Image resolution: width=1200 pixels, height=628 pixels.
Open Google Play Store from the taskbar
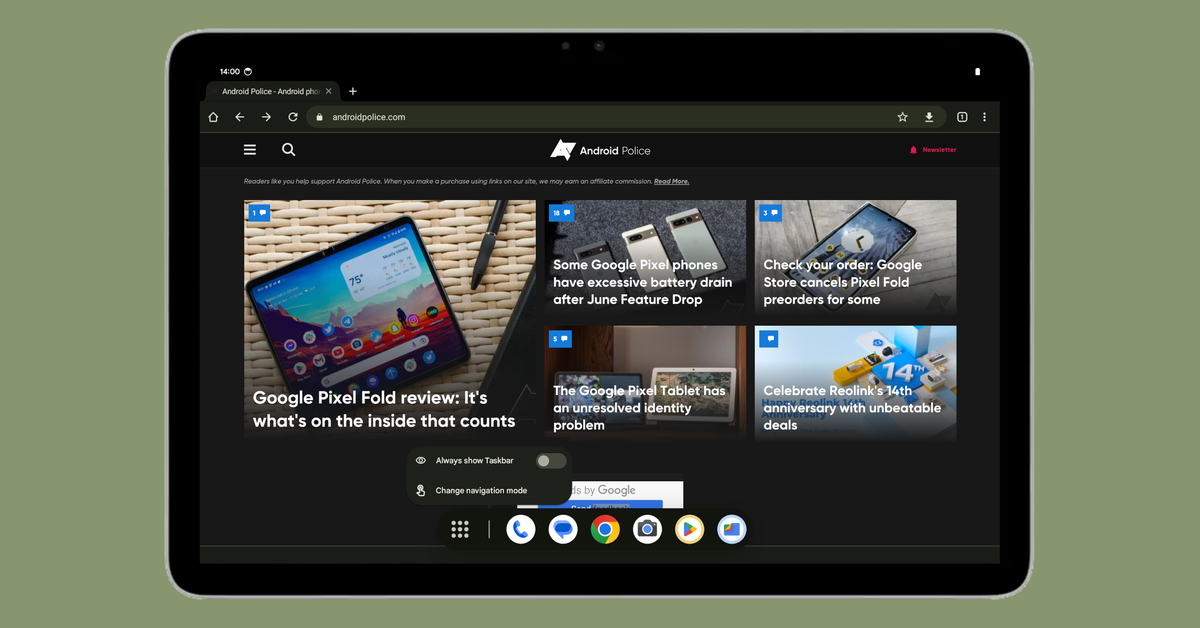[x=689, y=529]
